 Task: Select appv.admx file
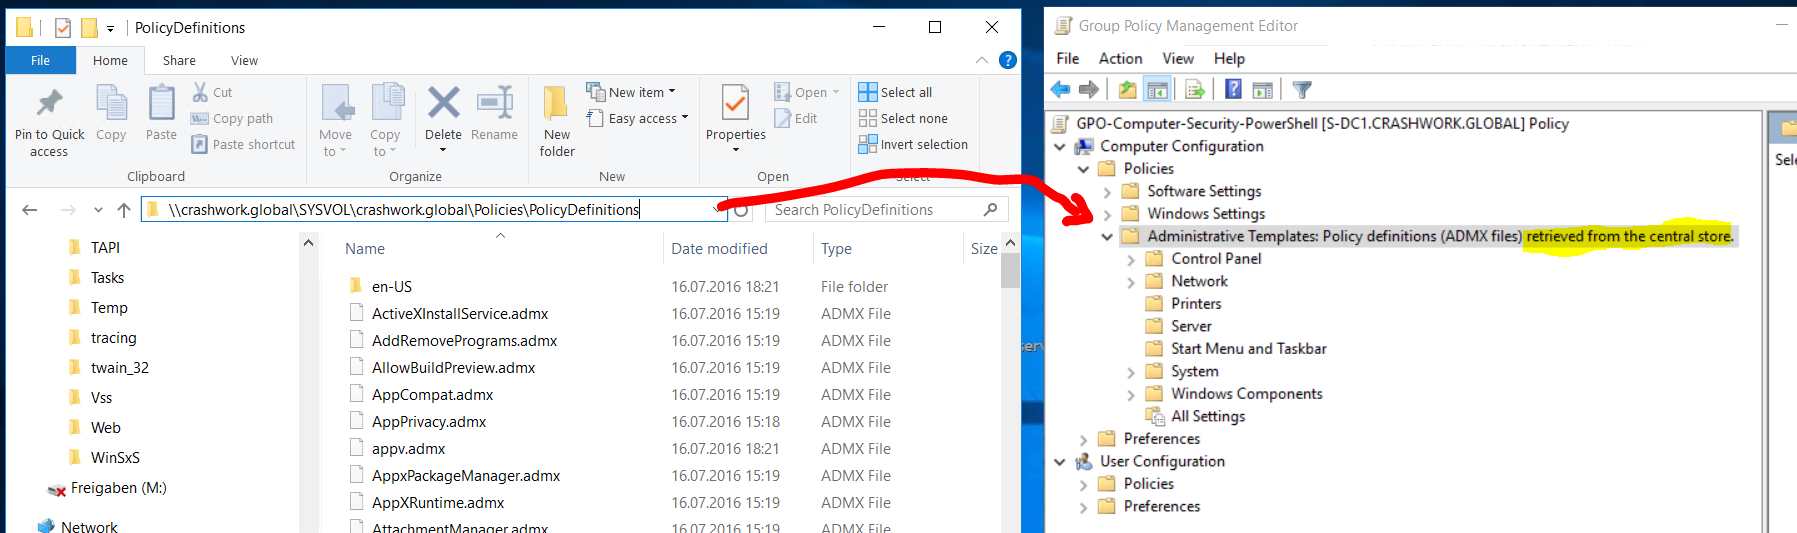408,448
